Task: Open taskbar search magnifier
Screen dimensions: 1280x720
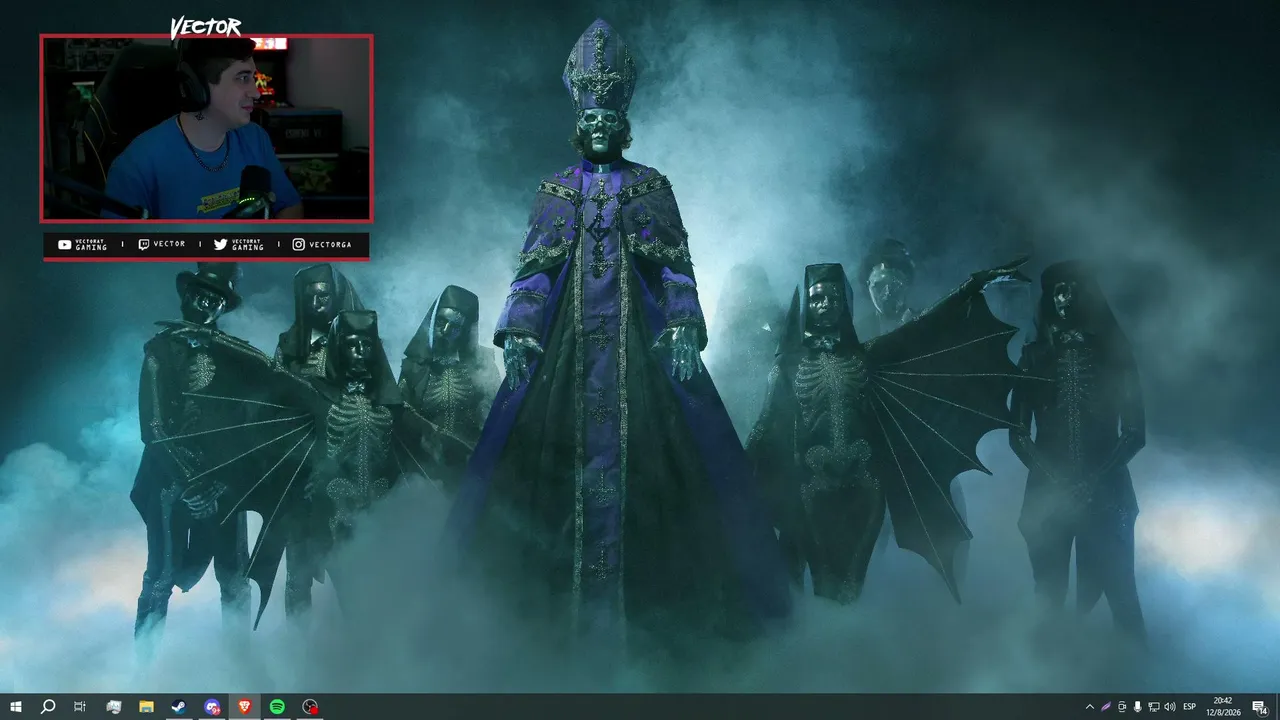Action: pyautogui.click(x=47, y=707)
